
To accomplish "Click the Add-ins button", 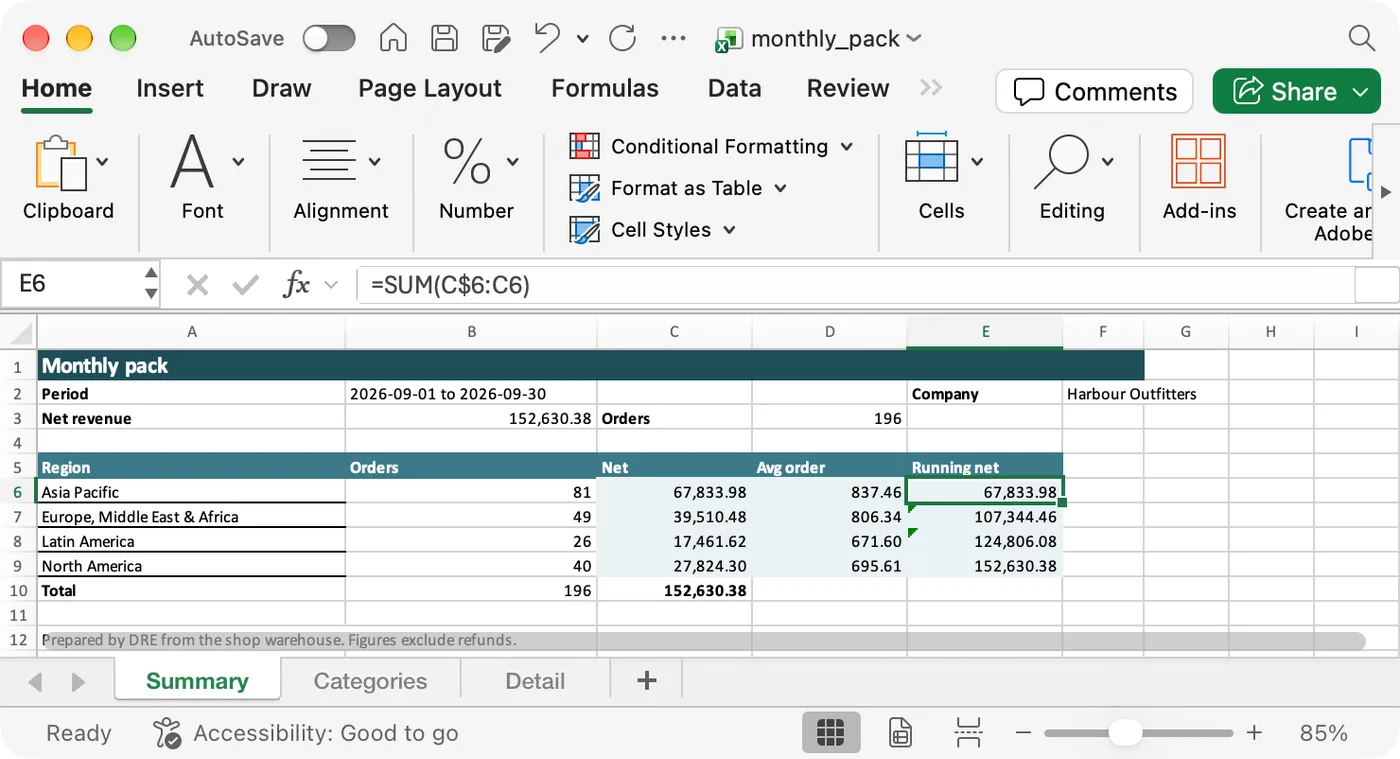I will click(x=1199, y=177).
